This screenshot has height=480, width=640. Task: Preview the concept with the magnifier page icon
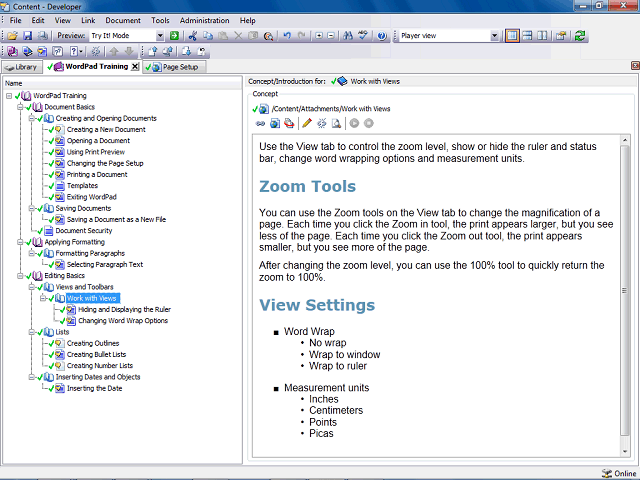pyautogui.click(x=336, y=123)
